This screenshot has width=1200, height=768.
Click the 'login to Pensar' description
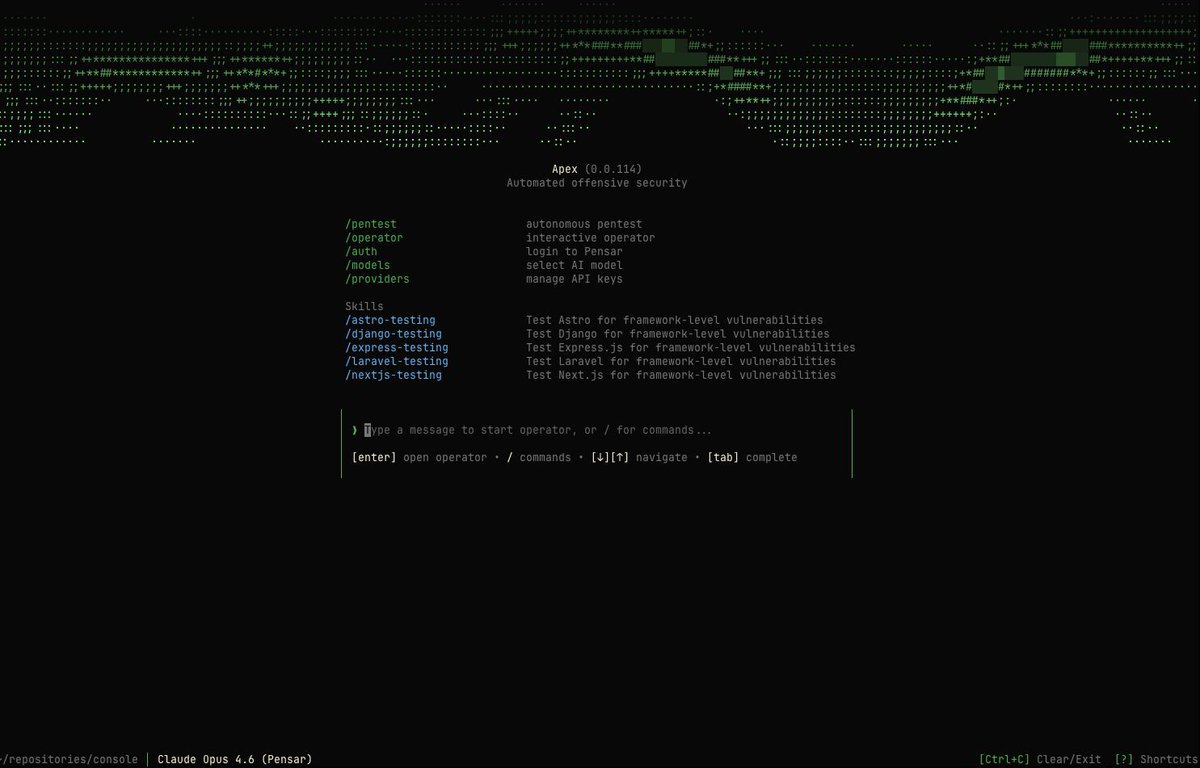tap(574, 252)
